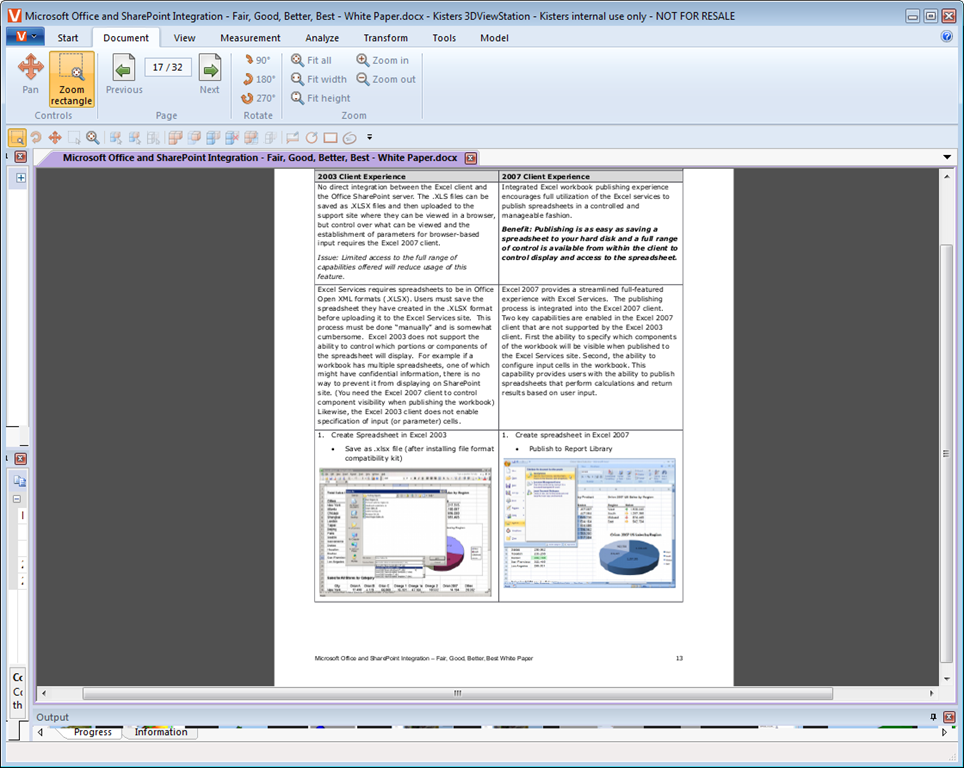This screenshot has height=768, width=964.
Task: Click the magnifier fit icon in the quick toolbar
Action: pos(92,137)
